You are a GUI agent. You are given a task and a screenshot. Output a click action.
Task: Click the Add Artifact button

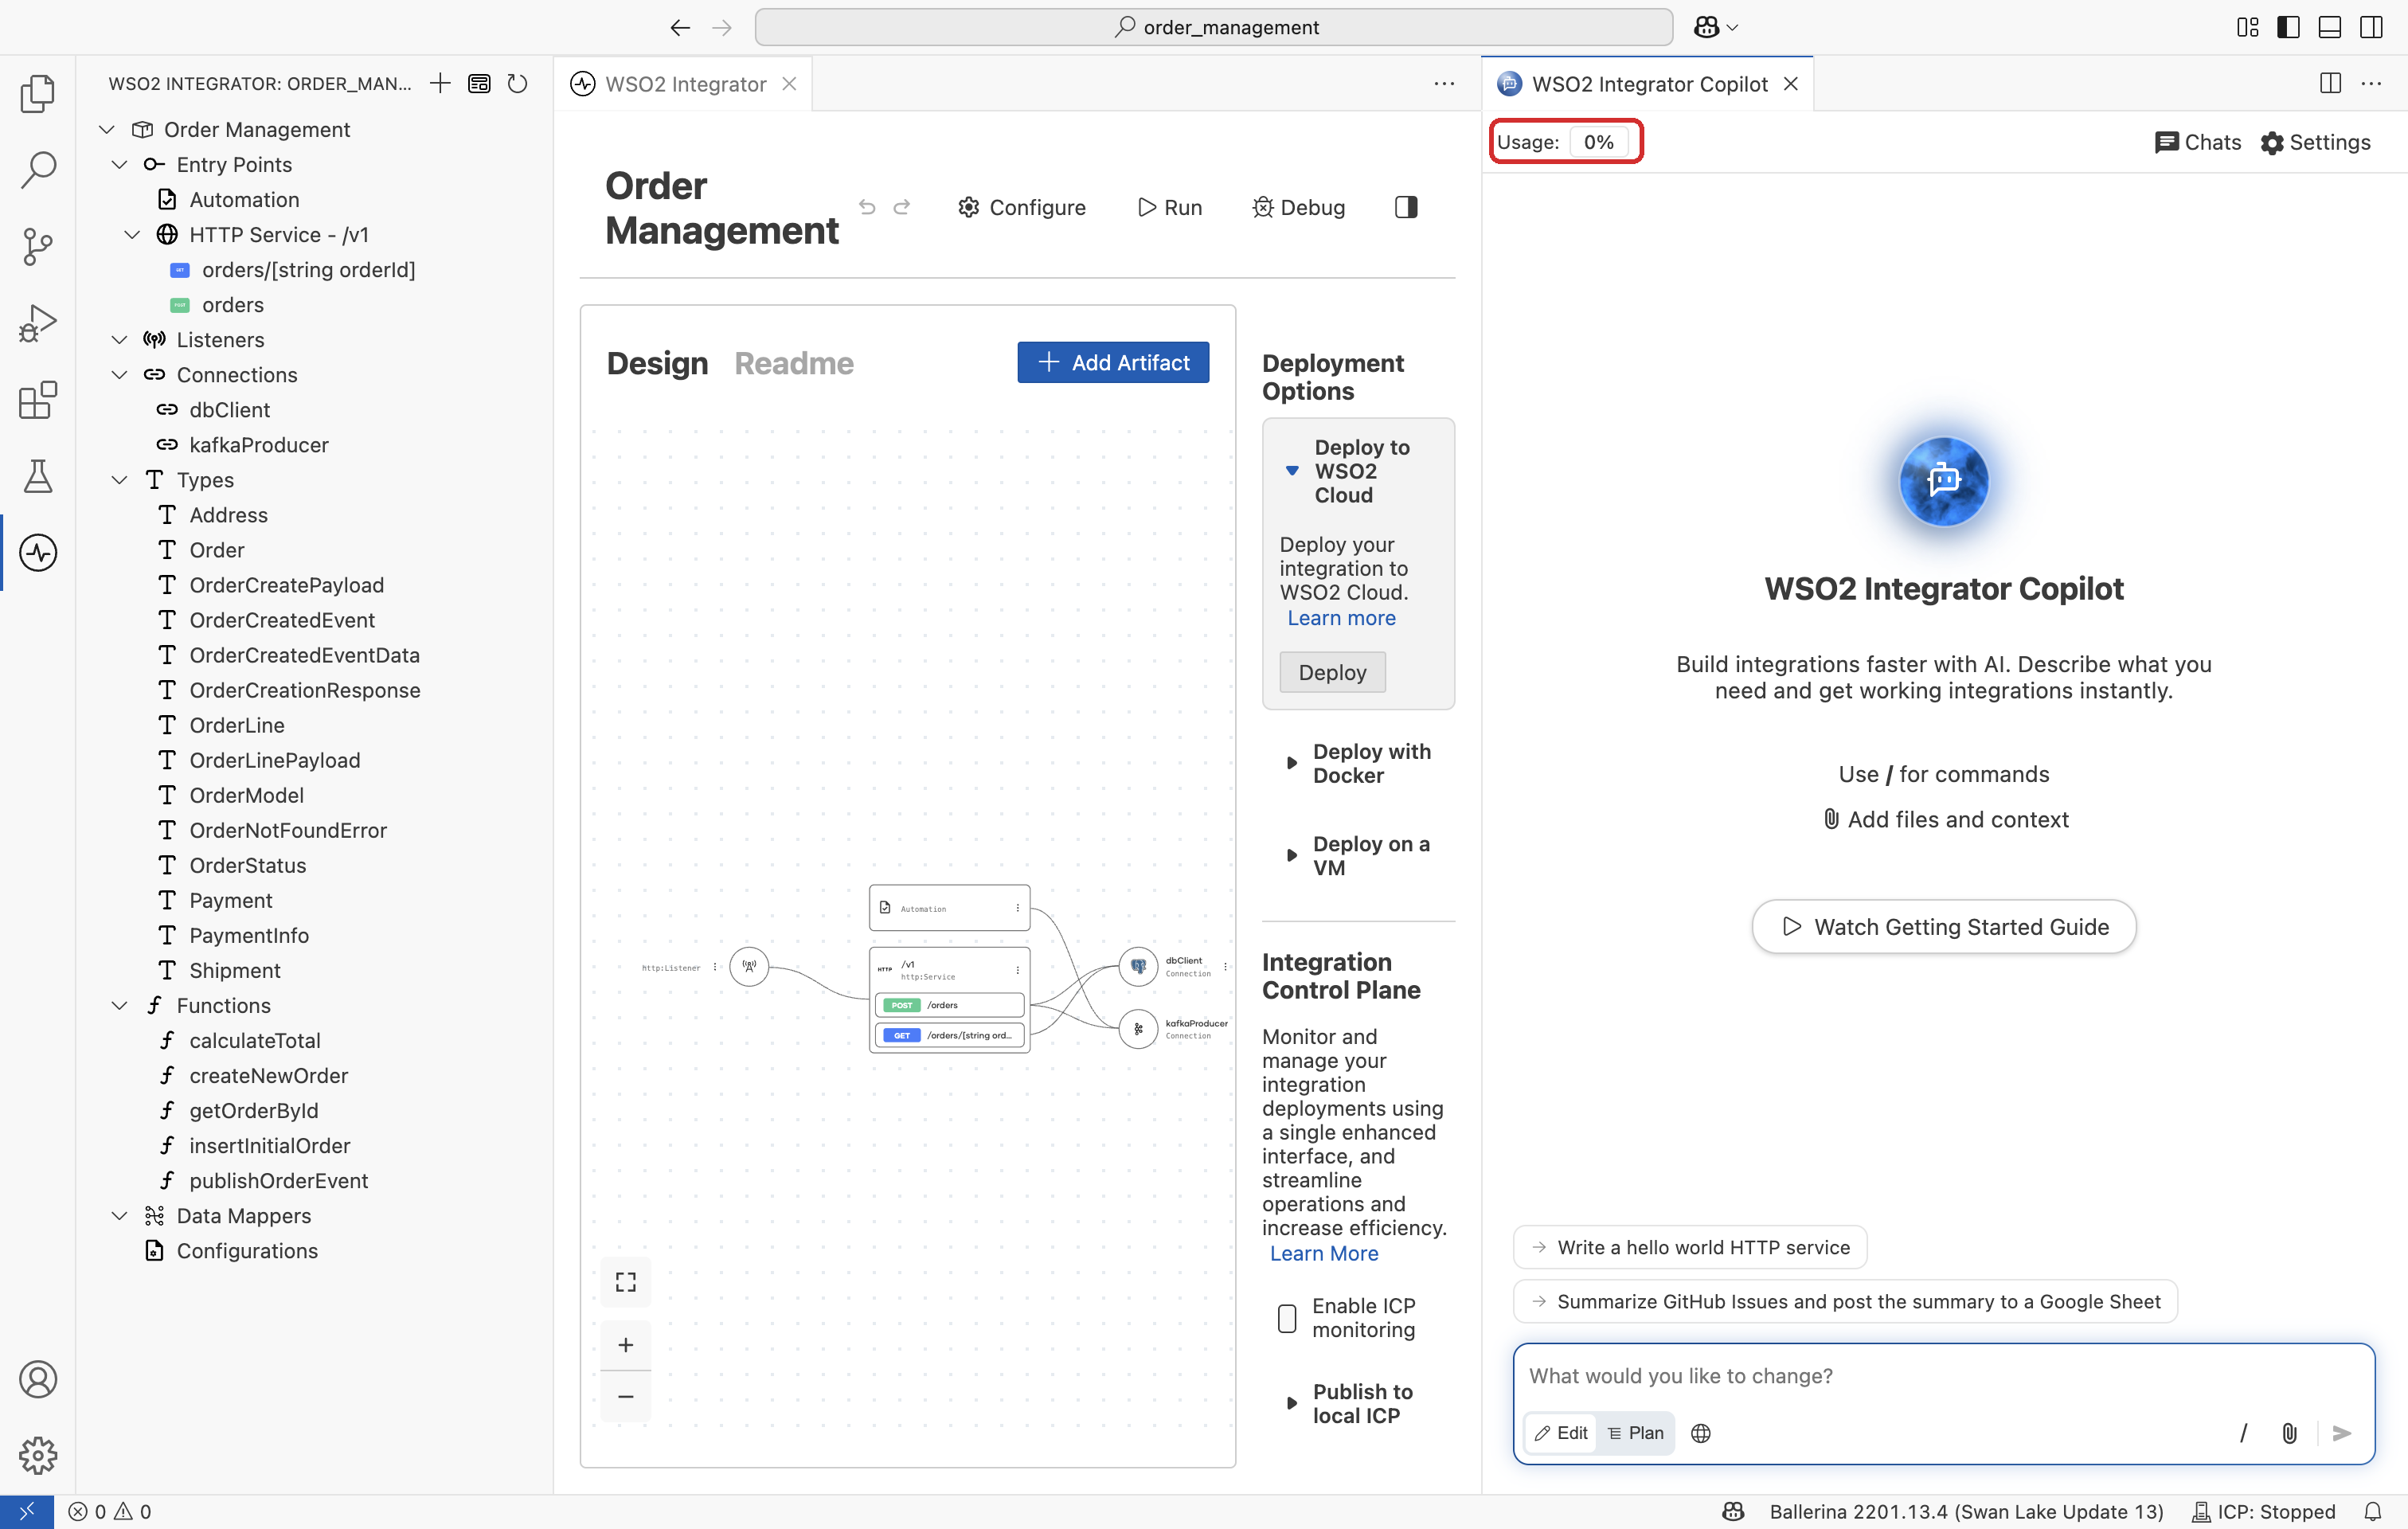point(1113,362)
